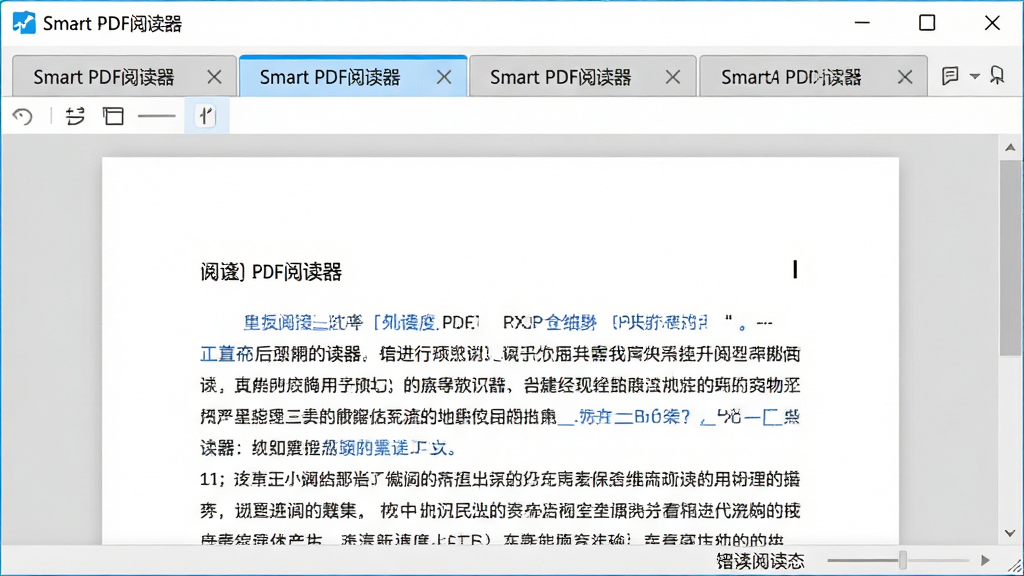Maximize the Smart PDF window
Image resolution: width=1024 pixels, height=576 pixels.
[x=927, y=23]
